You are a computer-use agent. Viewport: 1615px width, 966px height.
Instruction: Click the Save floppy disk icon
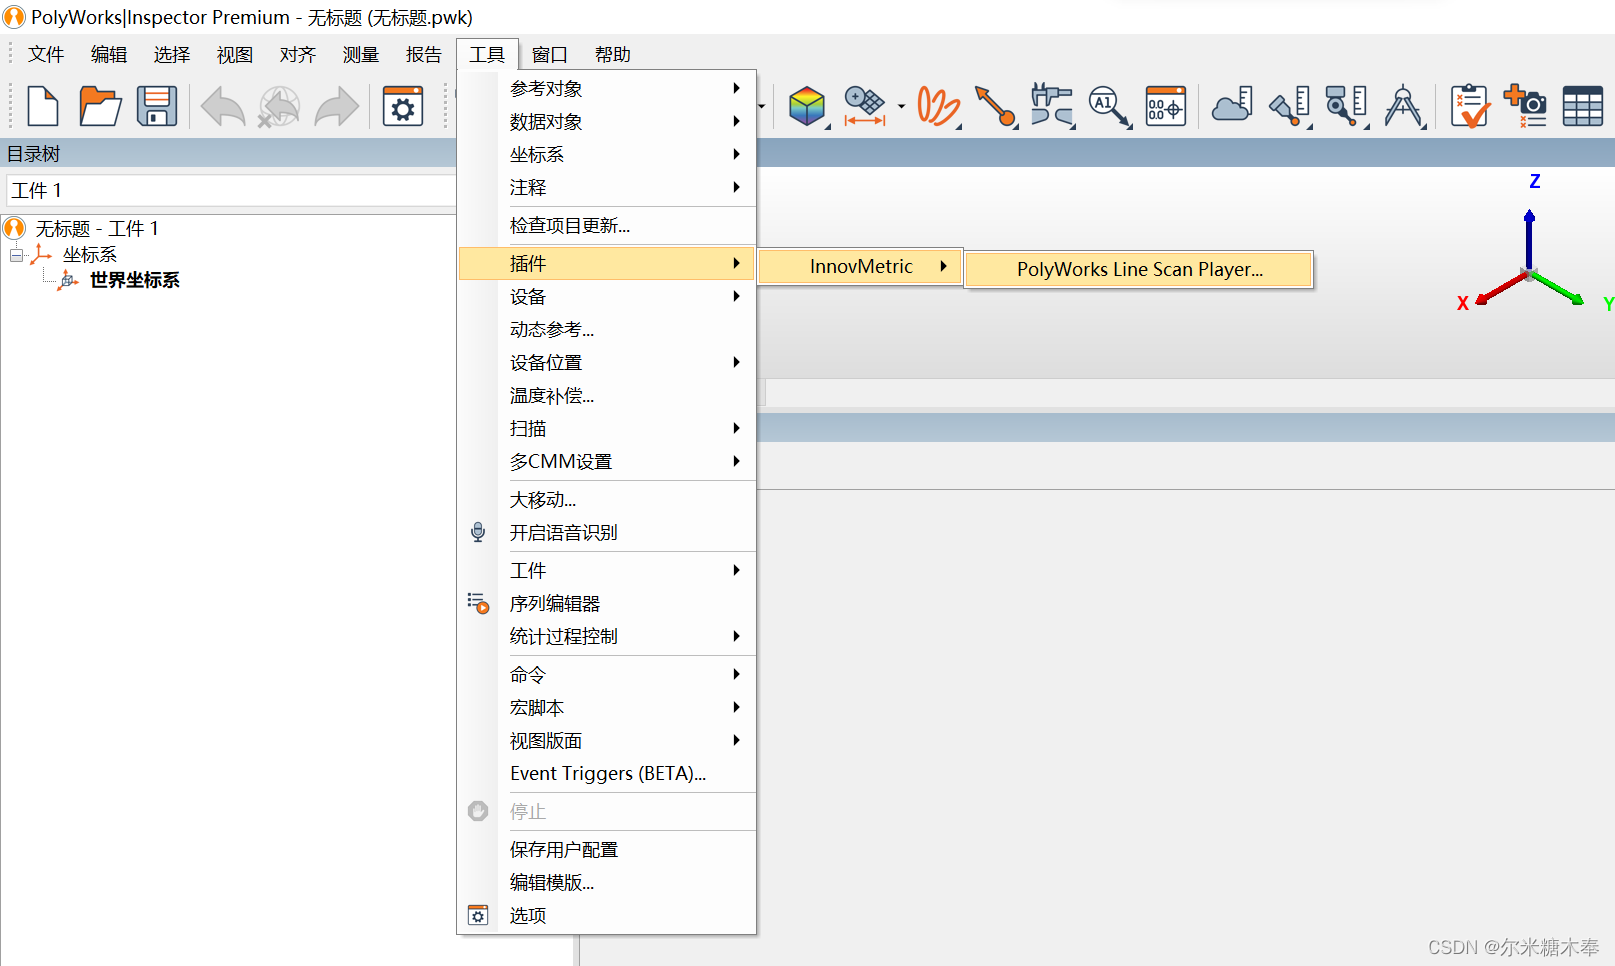tap(157, 106)
